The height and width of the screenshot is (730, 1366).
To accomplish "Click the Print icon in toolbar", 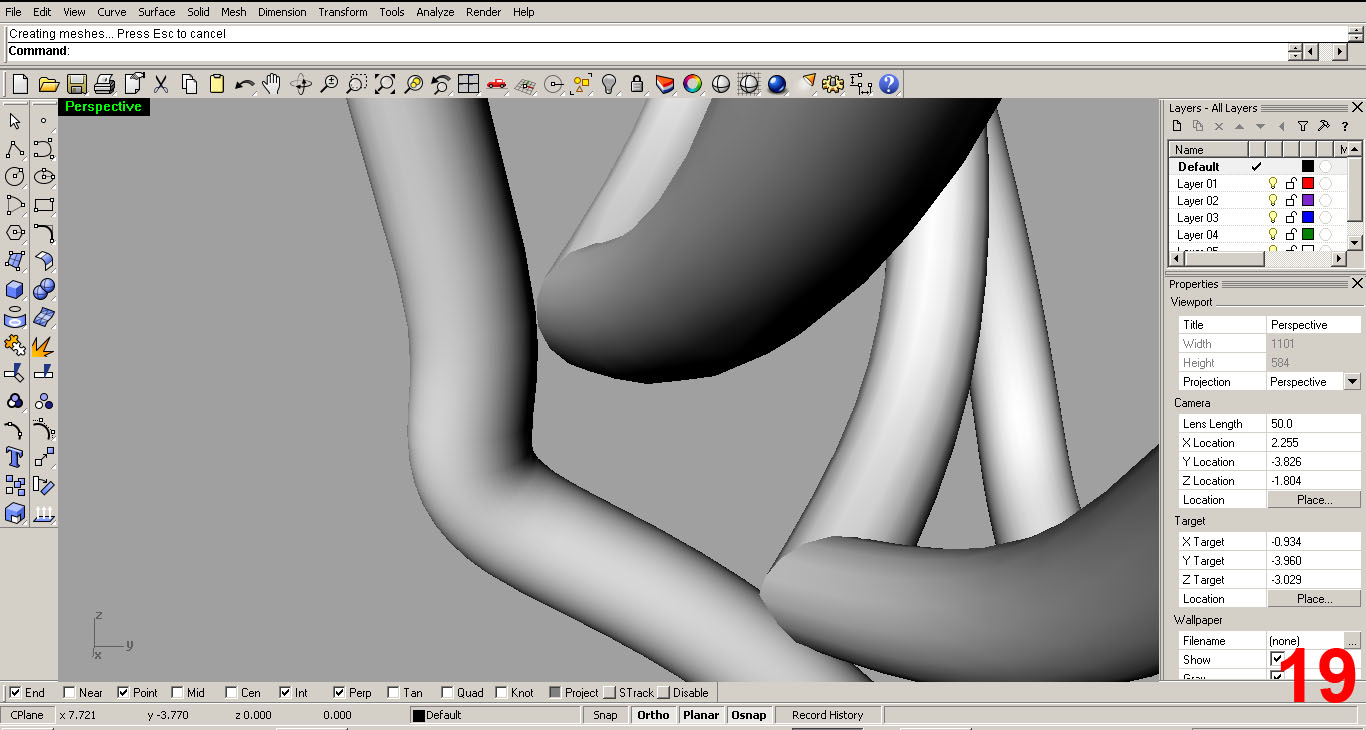I will pyautogui.click(x=104, y=84).
